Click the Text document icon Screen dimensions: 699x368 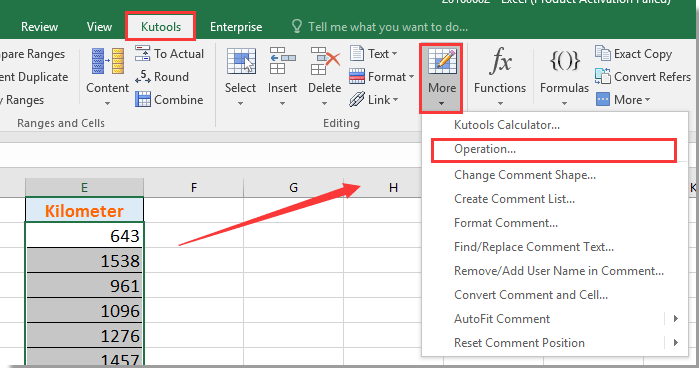357,53
